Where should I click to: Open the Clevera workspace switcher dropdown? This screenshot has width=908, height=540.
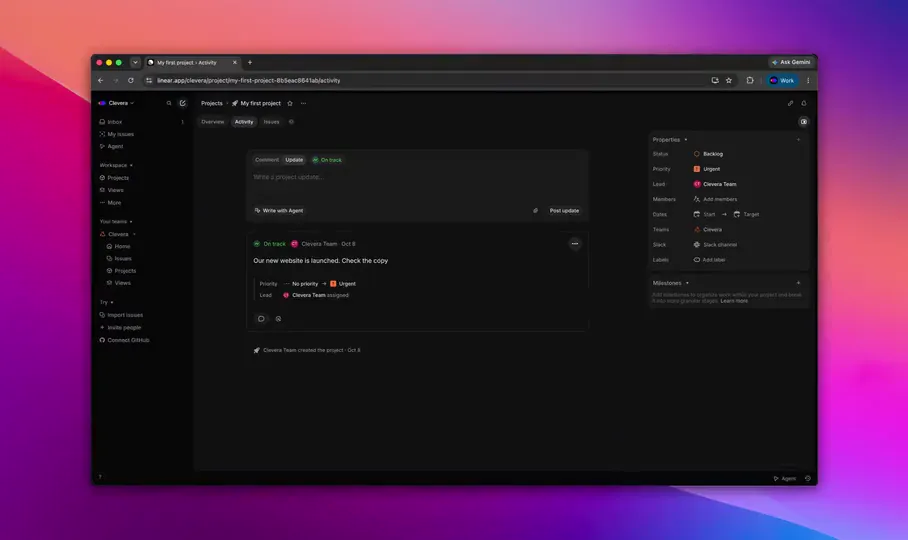(x=116, y=103)
